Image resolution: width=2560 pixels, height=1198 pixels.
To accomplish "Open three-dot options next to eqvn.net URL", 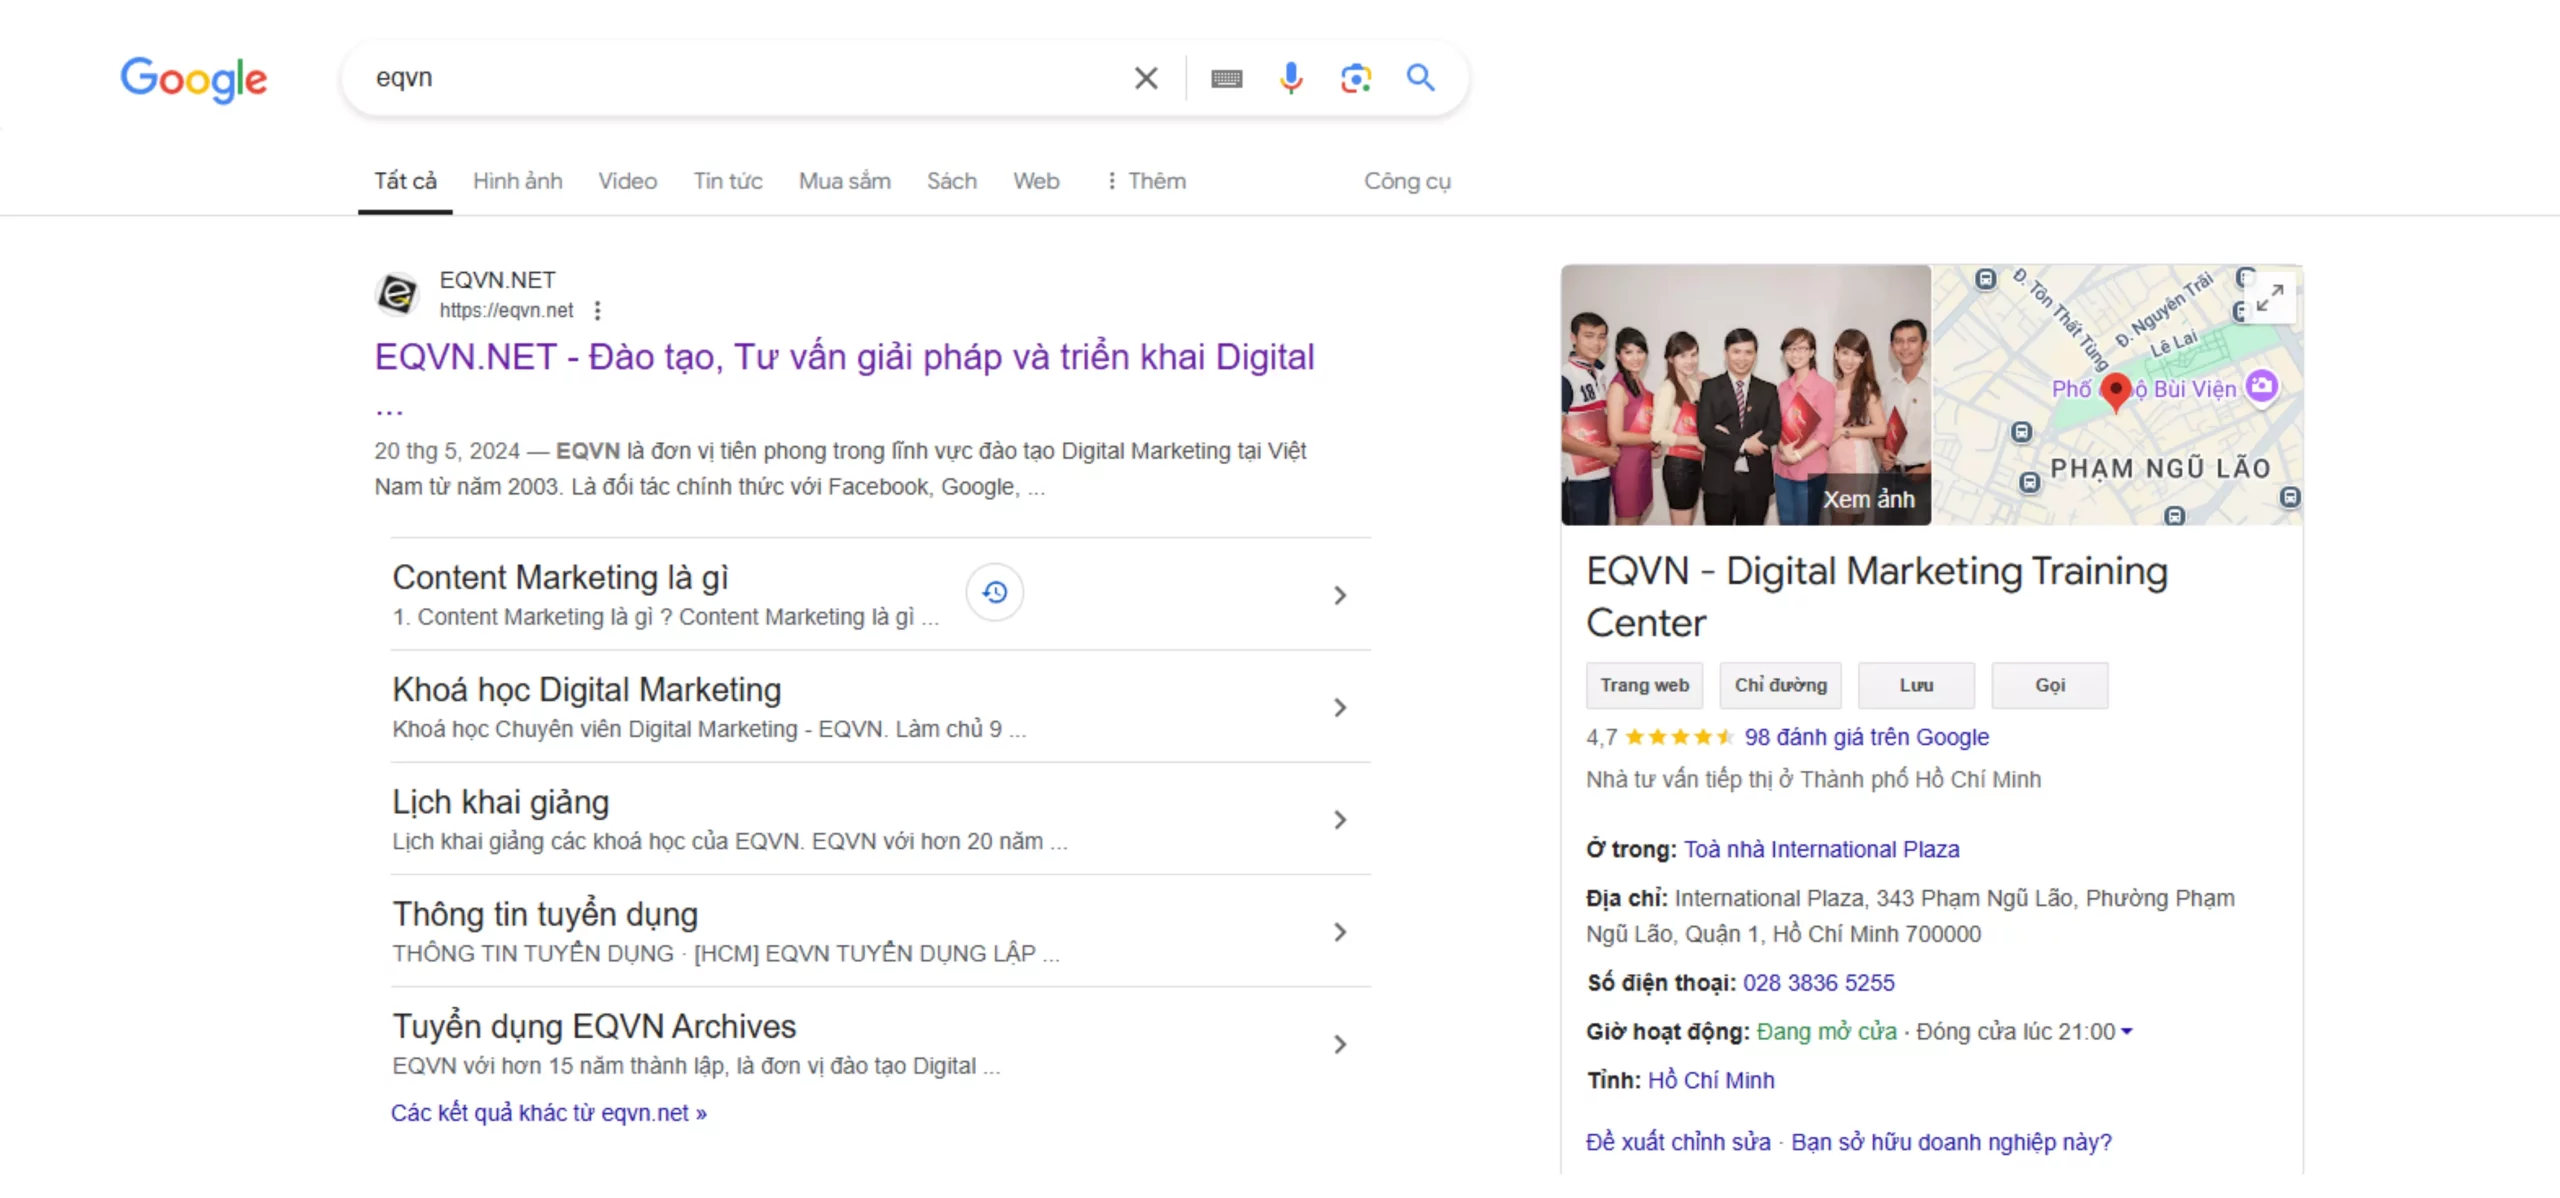I will click(597, 311).
